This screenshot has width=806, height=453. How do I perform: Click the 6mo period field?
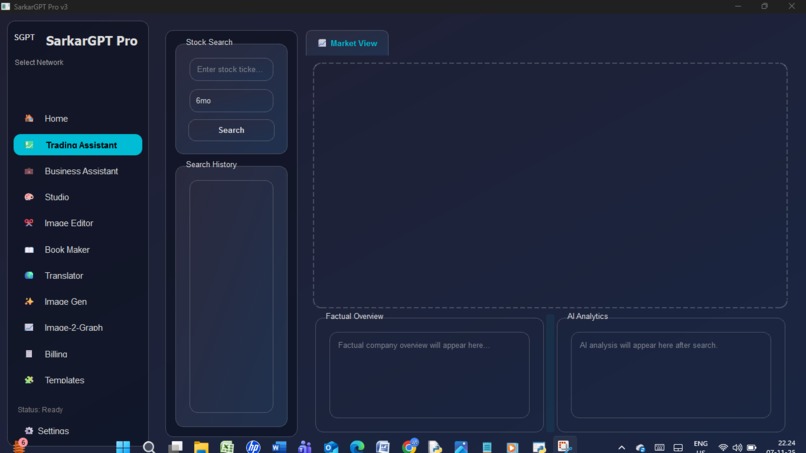pyautogui.click(x=231, y=101)
